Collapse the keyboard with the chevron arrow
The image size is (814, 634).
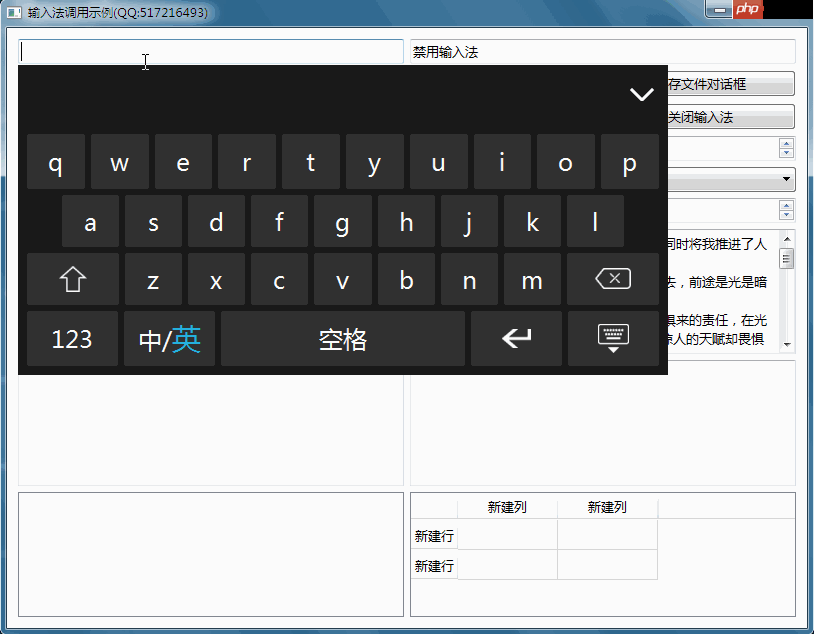641,93
